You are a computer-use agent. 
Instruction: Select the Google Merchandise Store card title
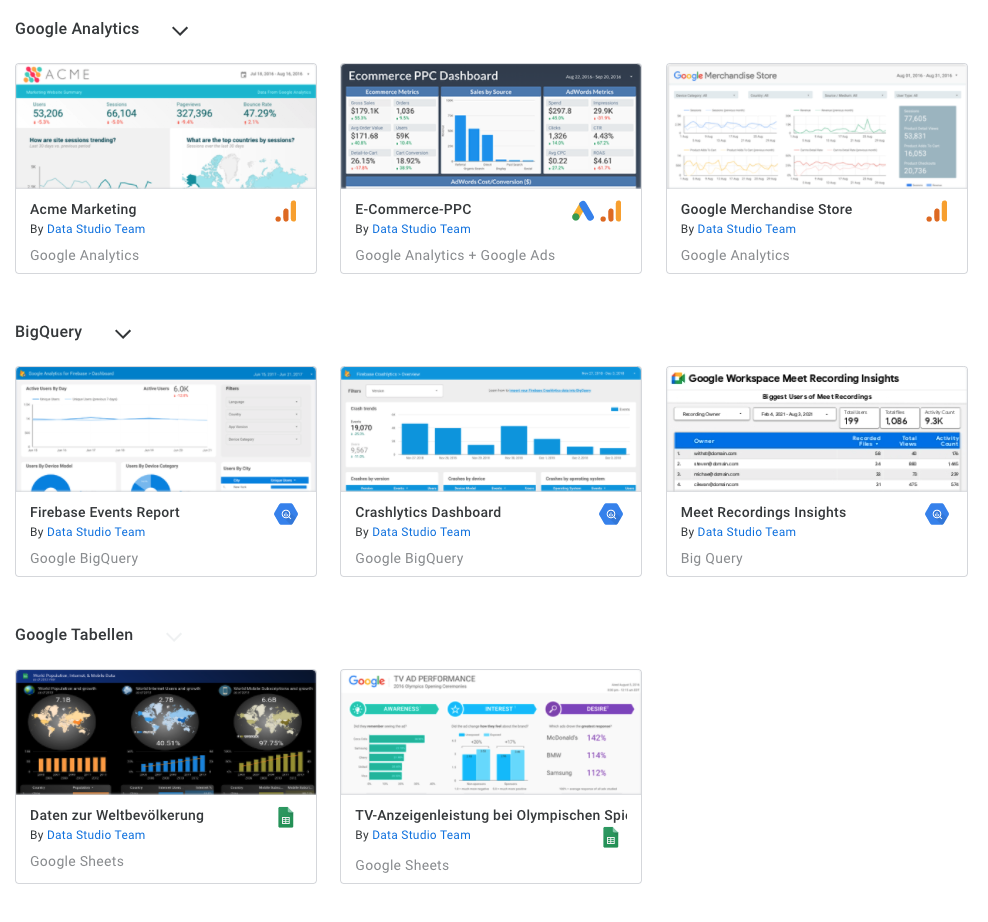(766, 209)
